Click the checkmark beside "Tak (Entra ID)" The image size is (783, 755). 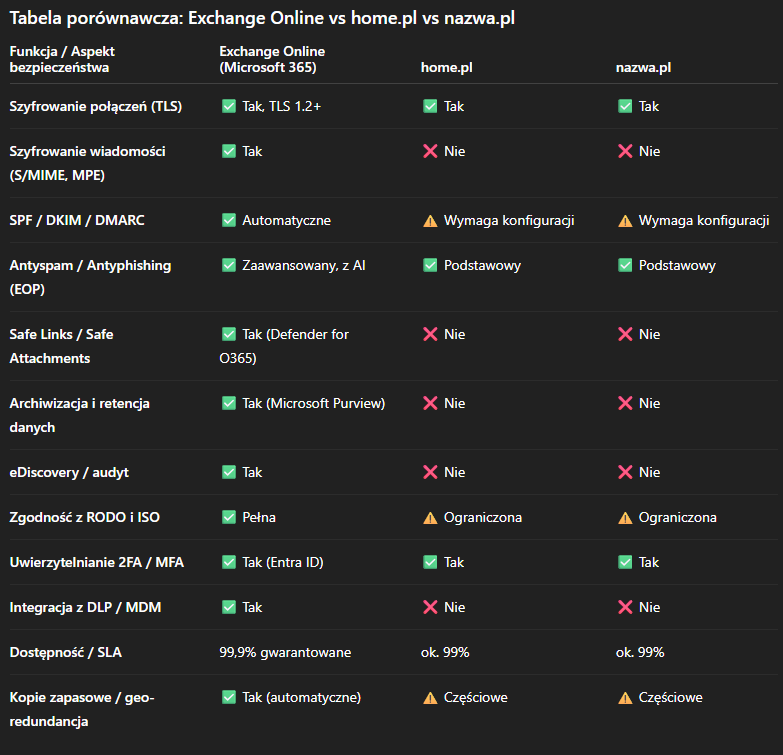tap(228, 562)
